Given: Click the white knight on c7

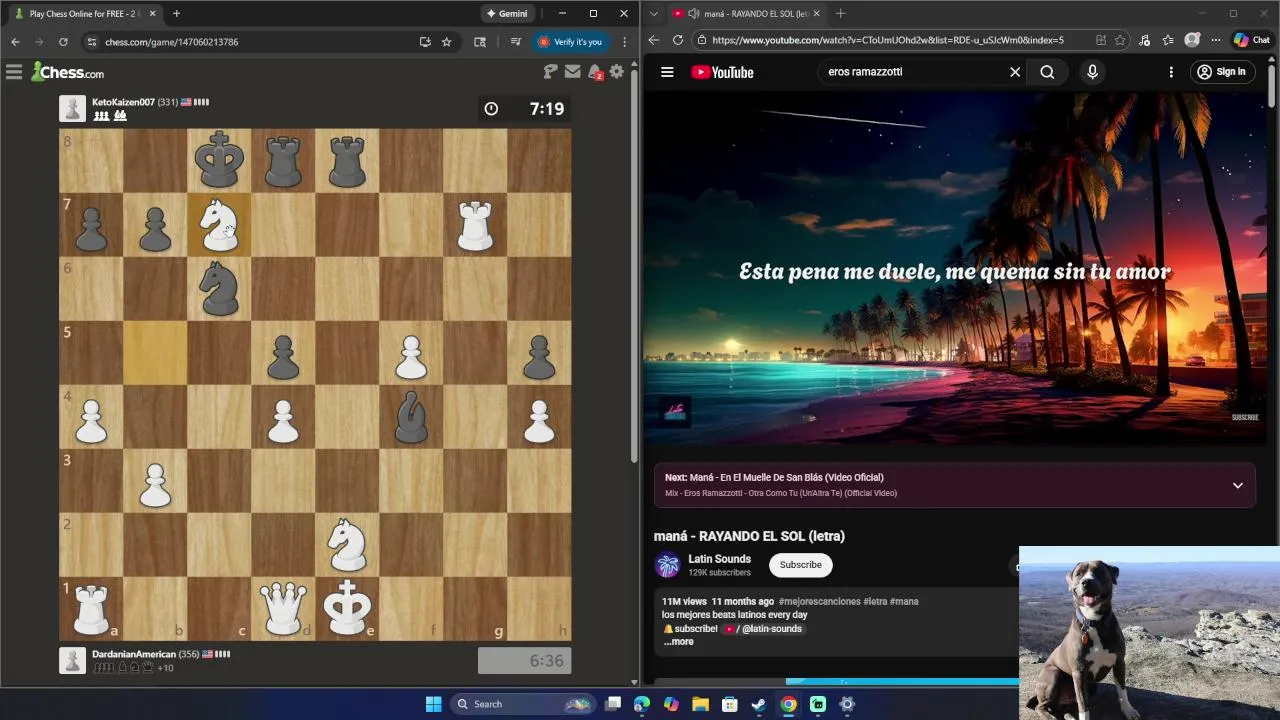Looking at the screenshot, I should point(219,225).
